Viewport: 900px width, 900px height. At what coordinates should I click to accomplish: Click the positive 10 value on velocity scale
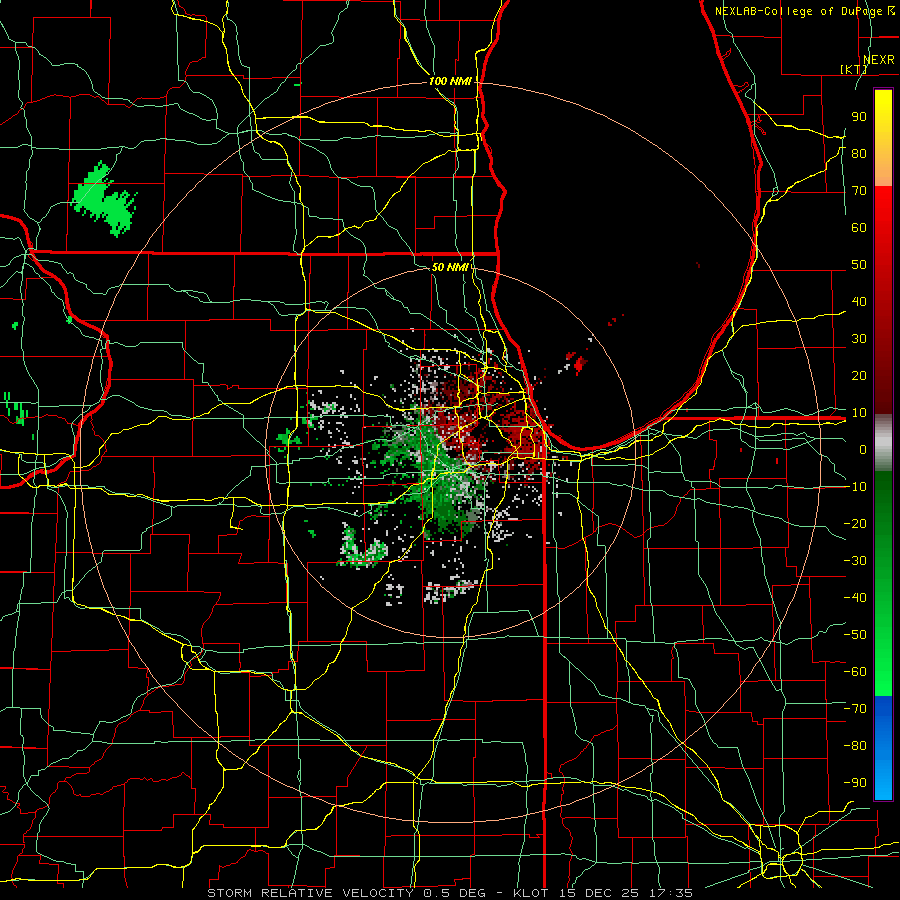[859, 413]
